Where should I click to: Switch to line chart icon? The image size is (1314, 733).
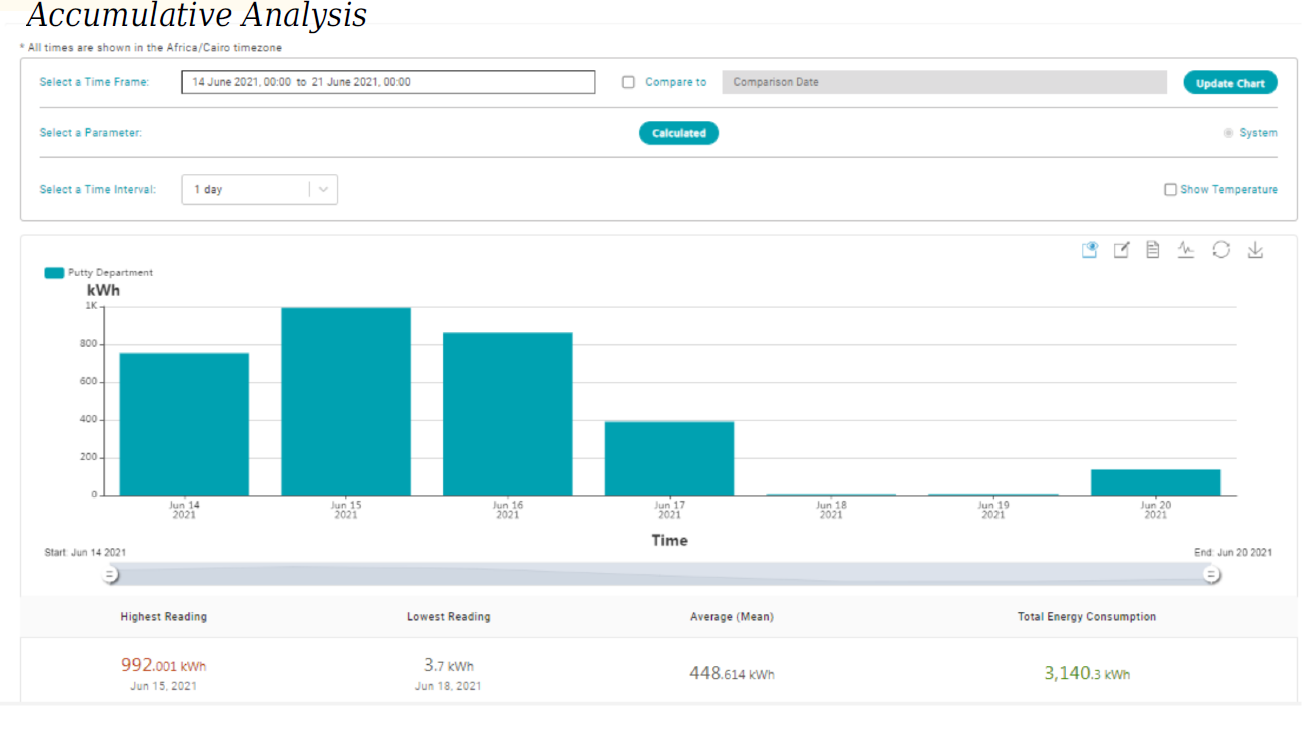point(1186,250)
